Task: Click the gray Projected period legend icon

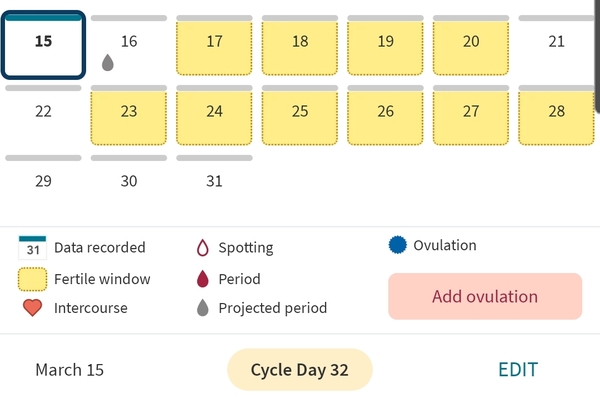Action: [x=201, y=308]
